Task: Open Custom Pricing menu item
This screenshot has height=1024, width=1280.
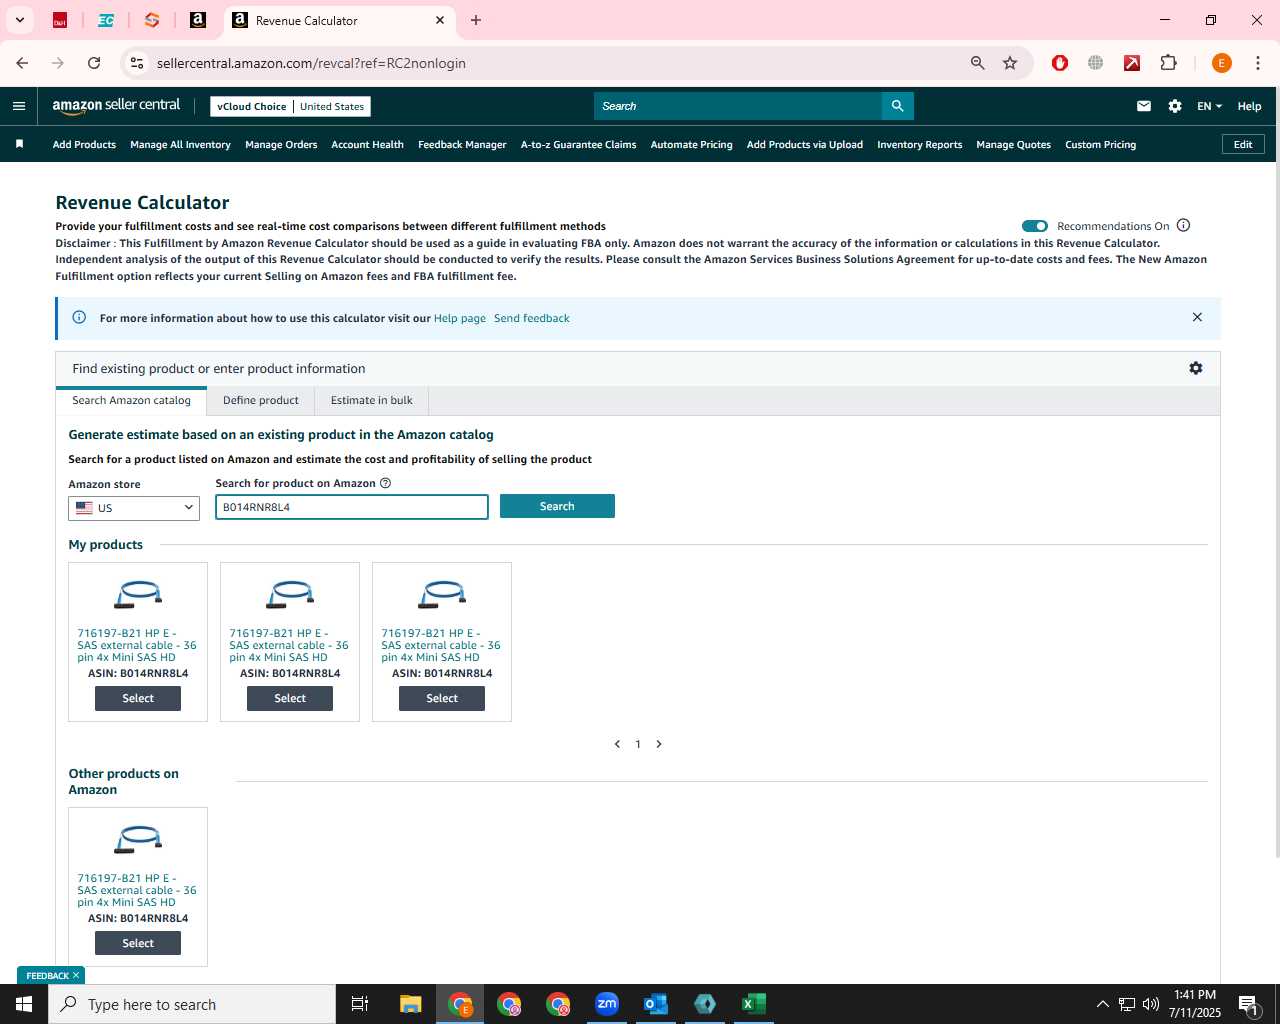Action: pos(1100,144)
